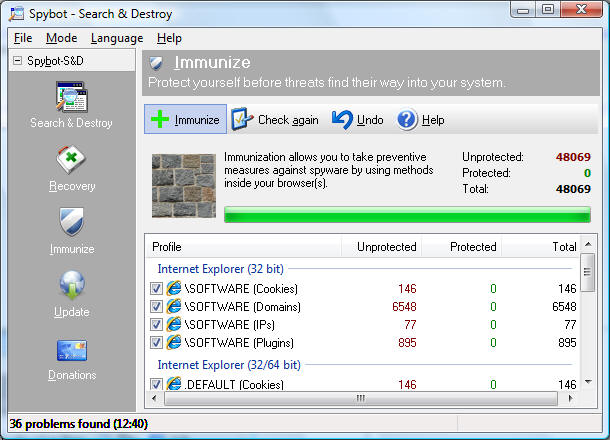This screenshot has height=440, width=610.
Task: Open the Mode menu
Action: point(61,38)
